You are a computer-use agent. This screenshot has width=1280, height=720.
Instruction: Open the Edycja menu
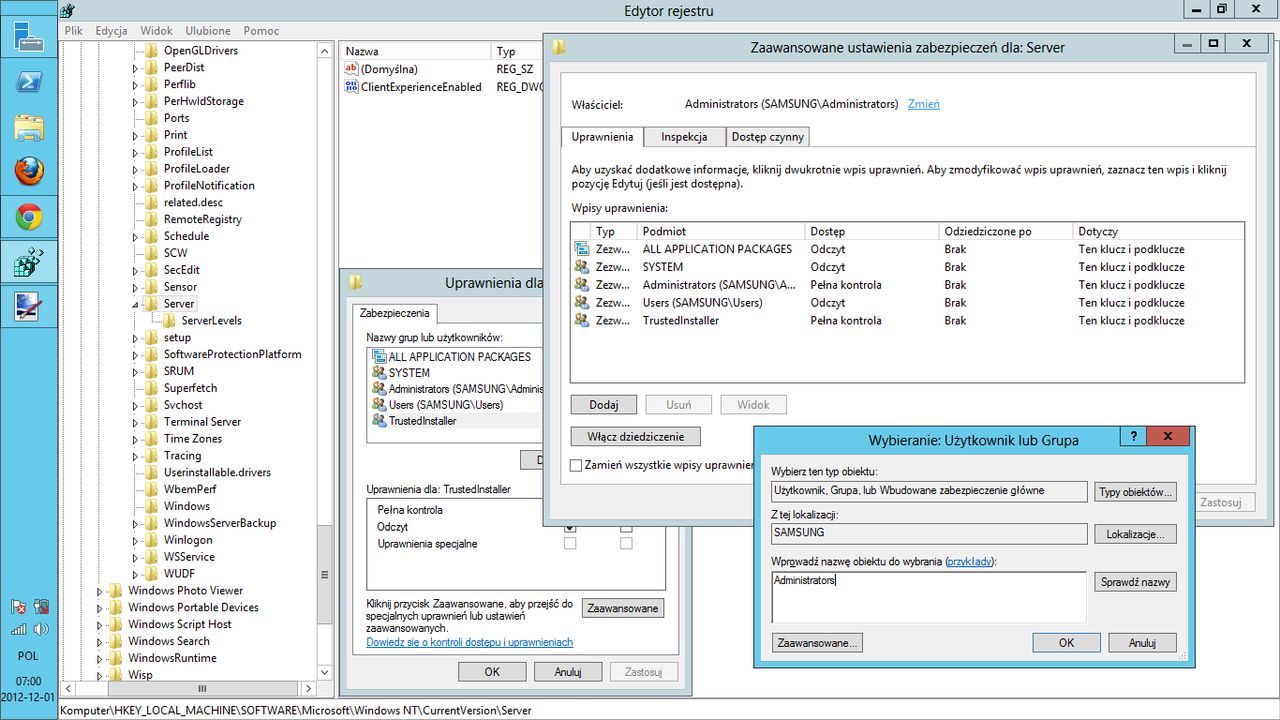point(111,31)
